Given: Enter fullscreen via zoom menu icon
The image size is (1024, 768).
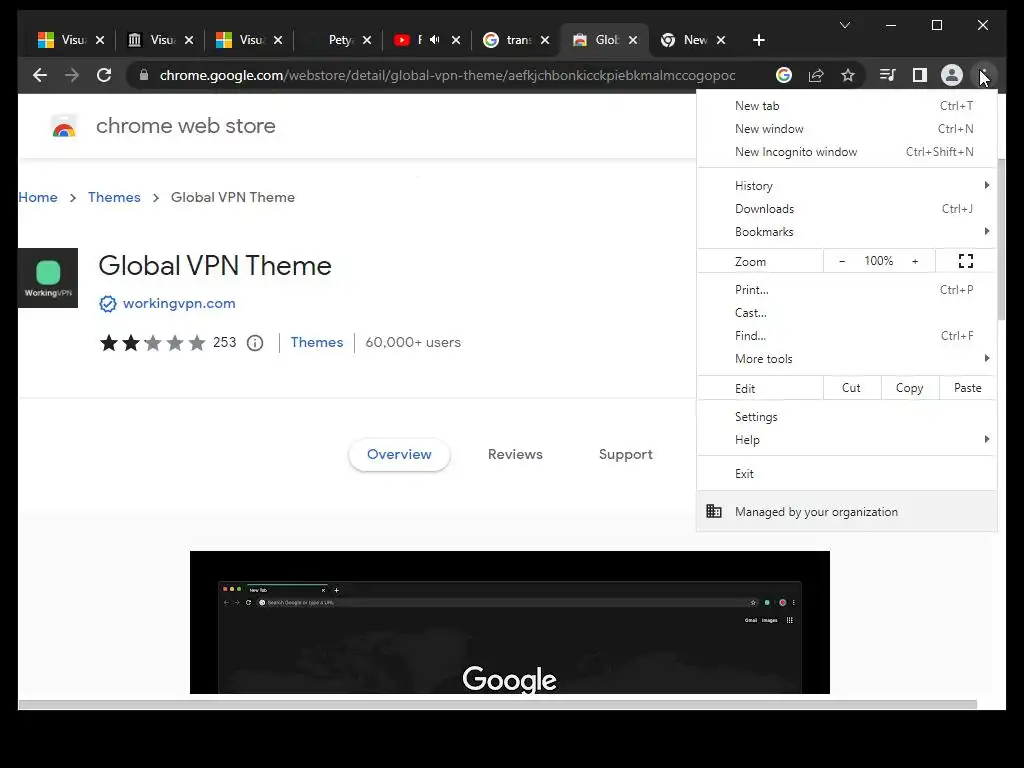Looking at the screenshot, I should click(966, 261).
